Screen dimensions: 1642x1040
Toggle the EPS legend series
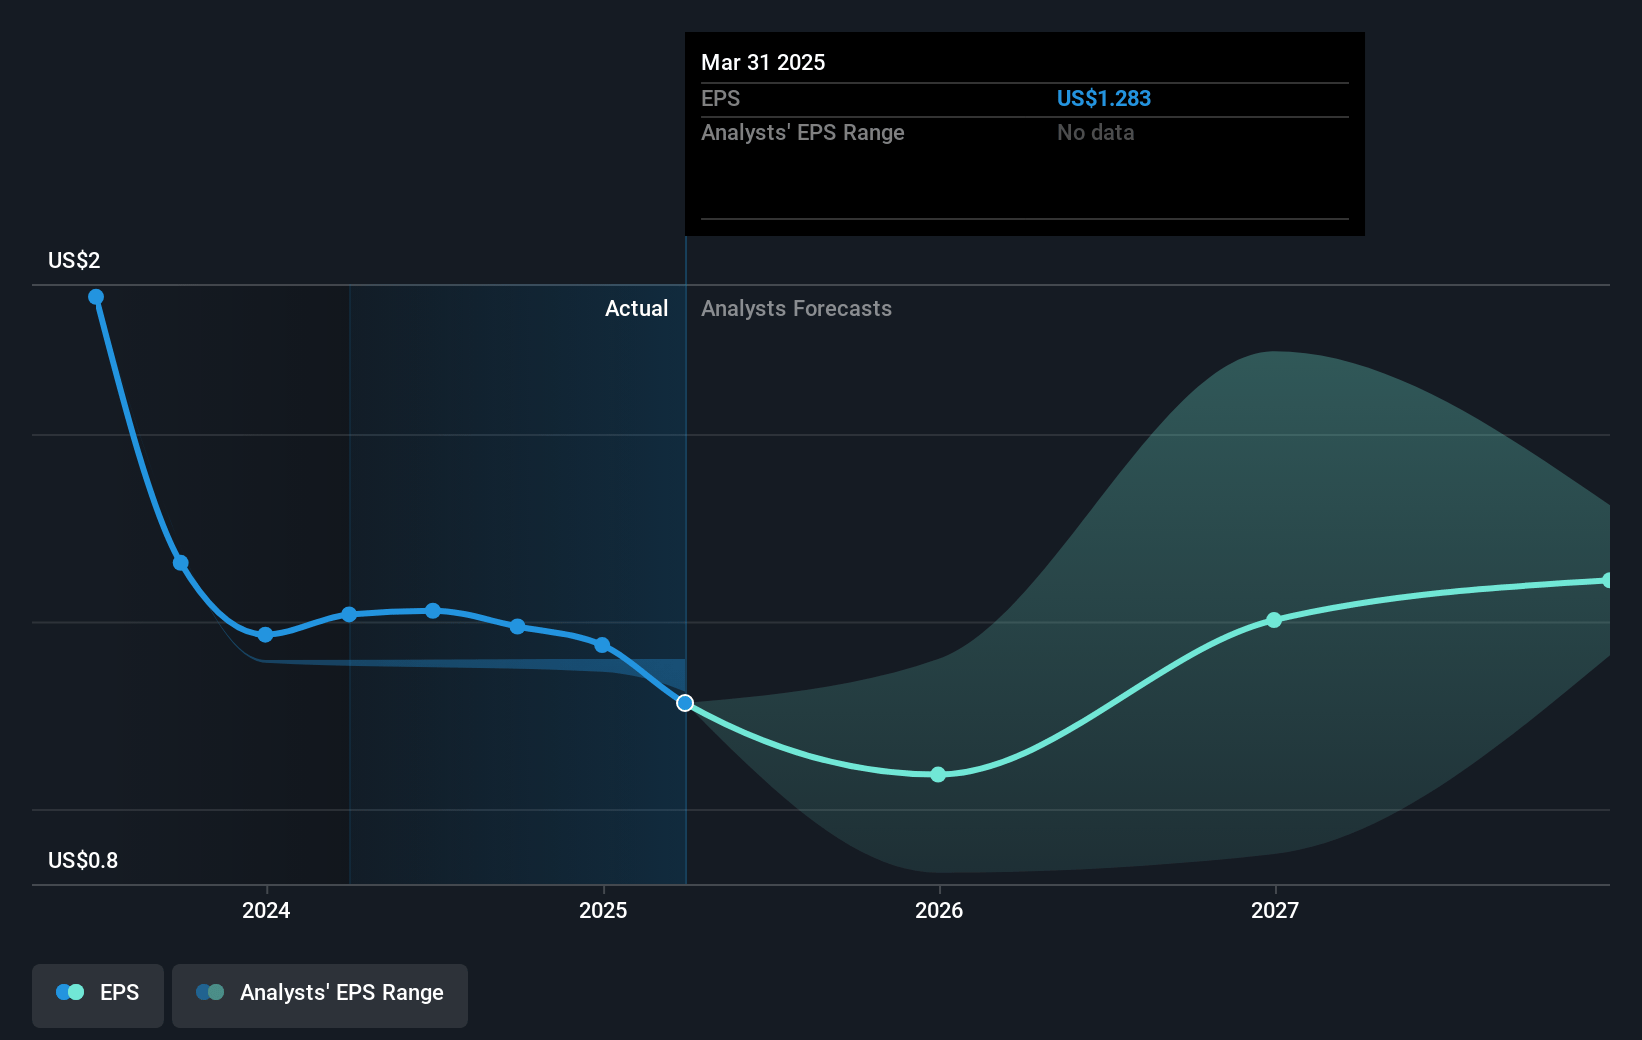(98, 995)
